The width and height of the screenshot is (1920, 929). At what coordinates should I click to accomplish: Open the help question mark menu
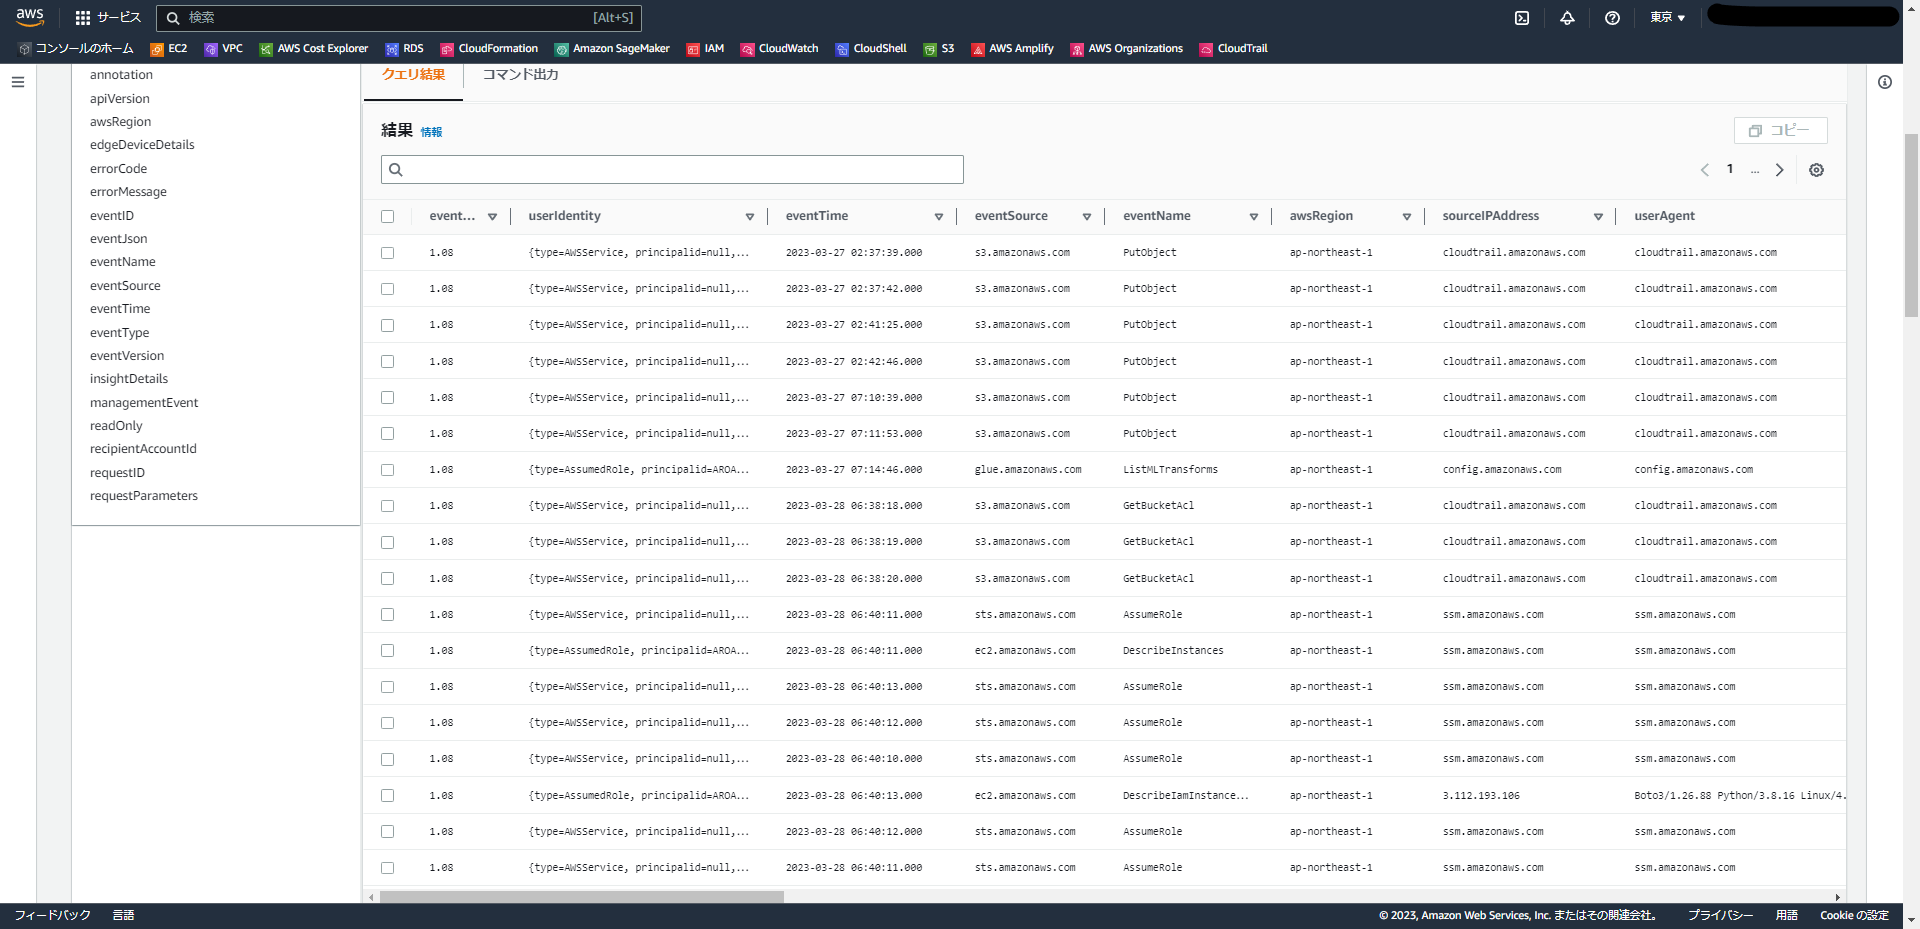pyautogui.click(x=1612, y=18)
